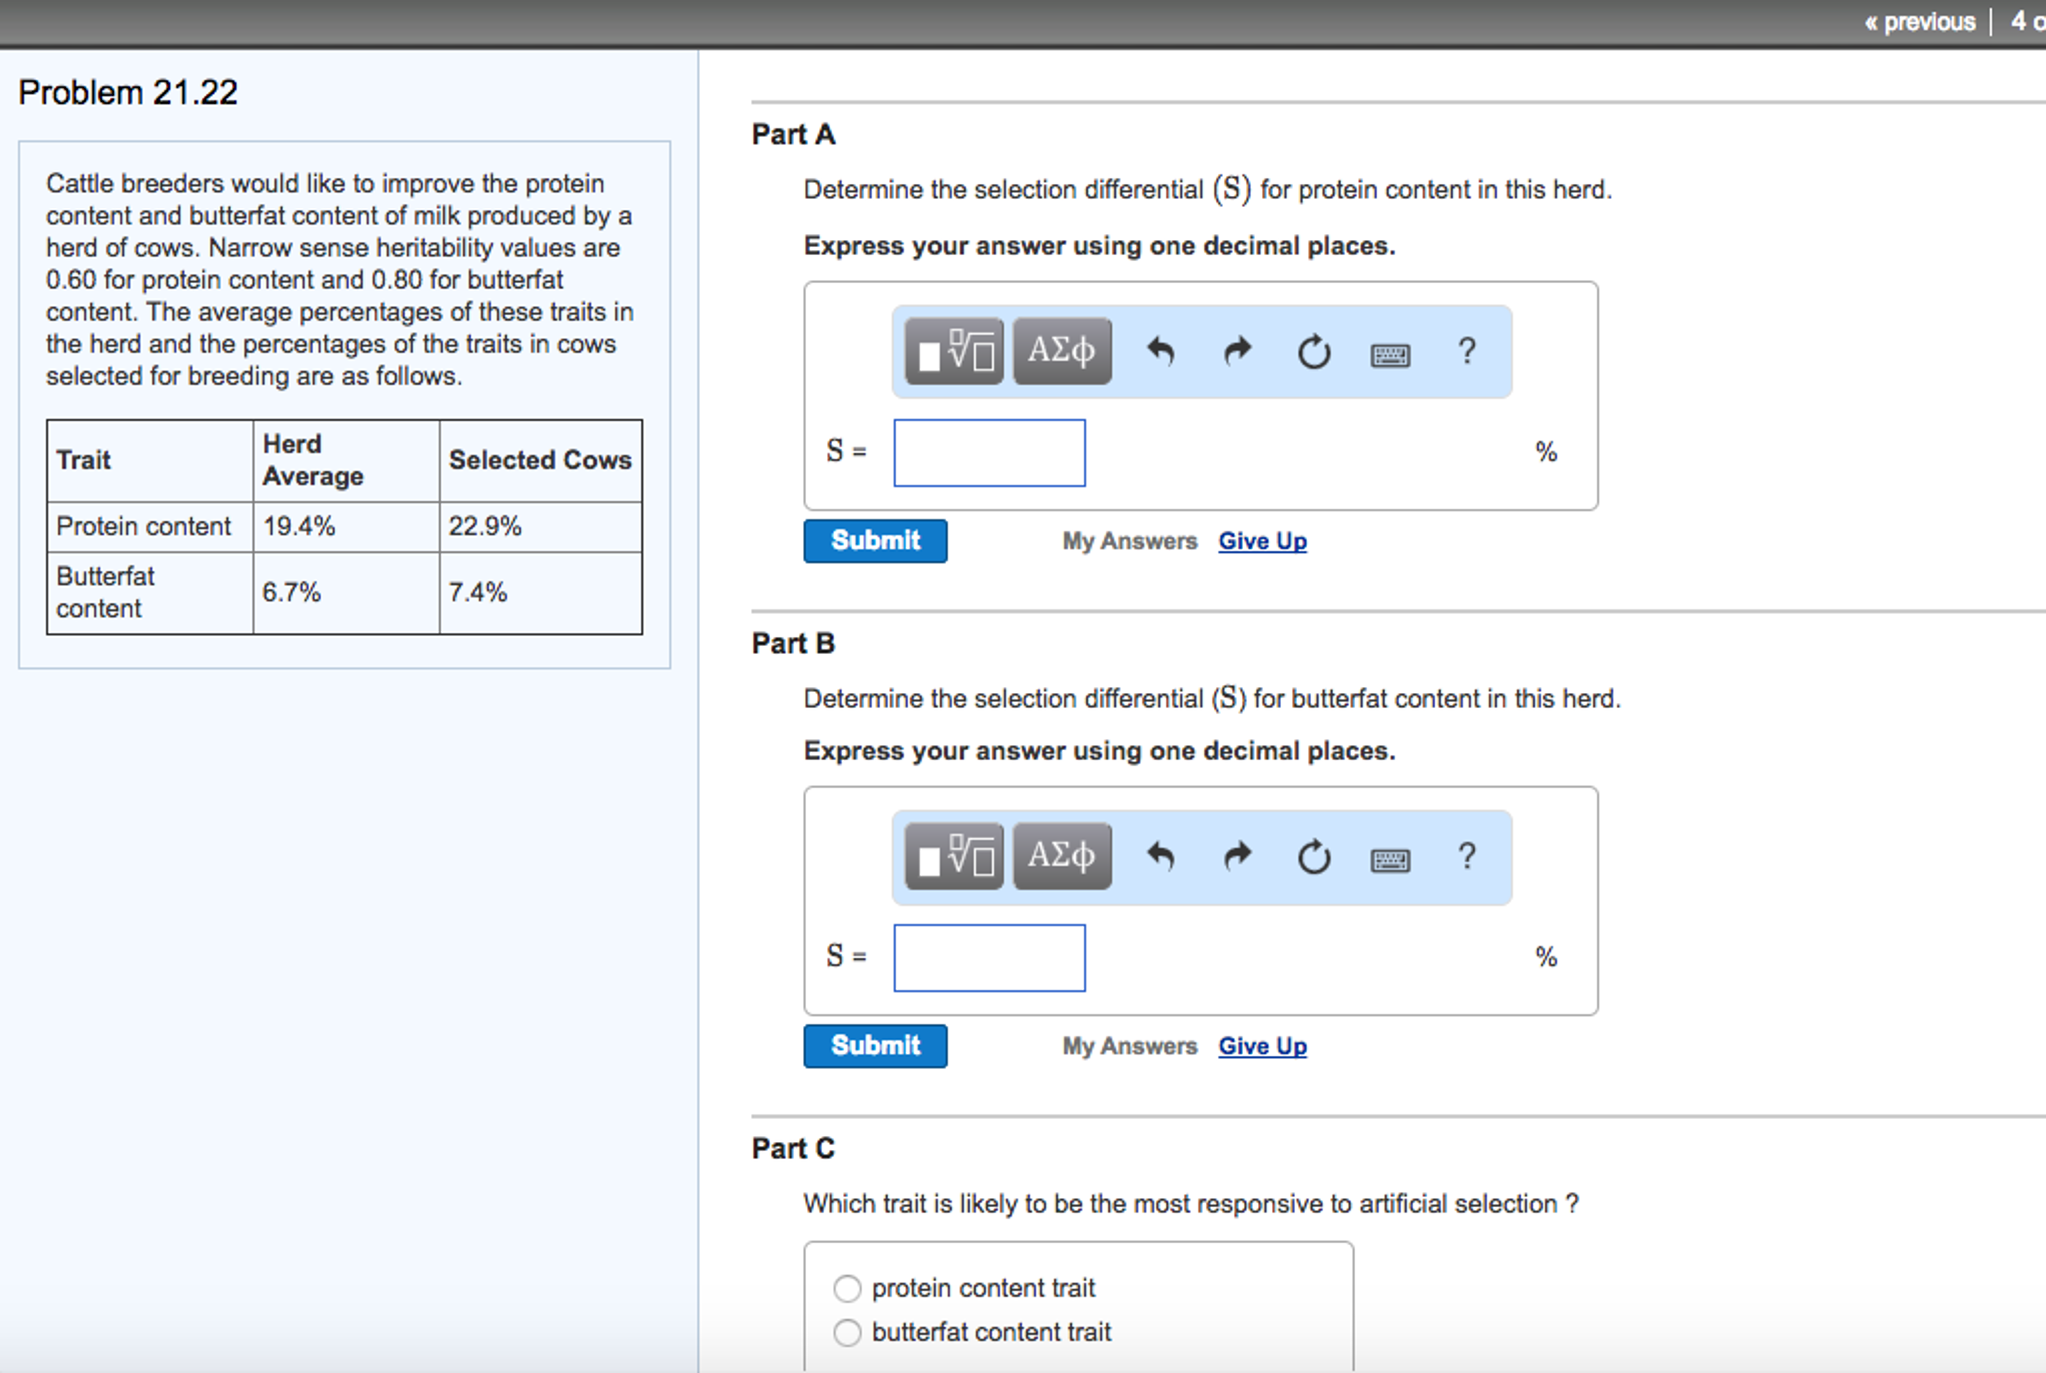The image size is (2046, 1373).
Task: Reset the Part A answer field
Action: tap(1314, 351)
